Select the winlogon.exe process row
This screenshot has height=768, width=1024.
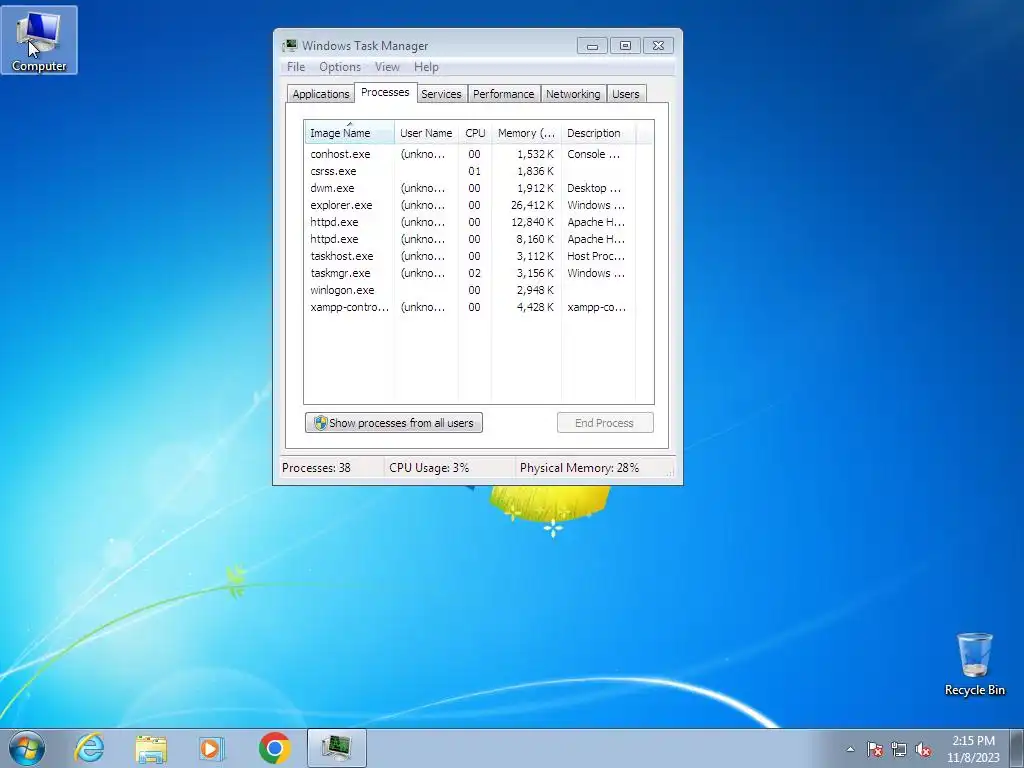pos(470,290)
